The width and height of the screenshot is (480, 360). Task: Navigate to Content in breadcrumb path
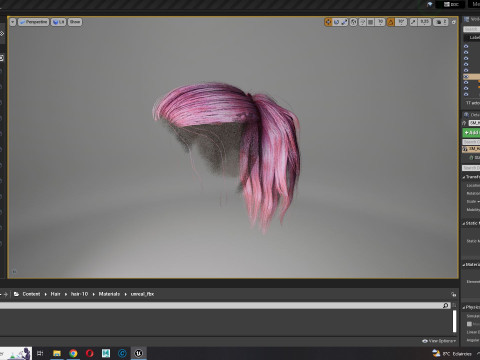31,294
